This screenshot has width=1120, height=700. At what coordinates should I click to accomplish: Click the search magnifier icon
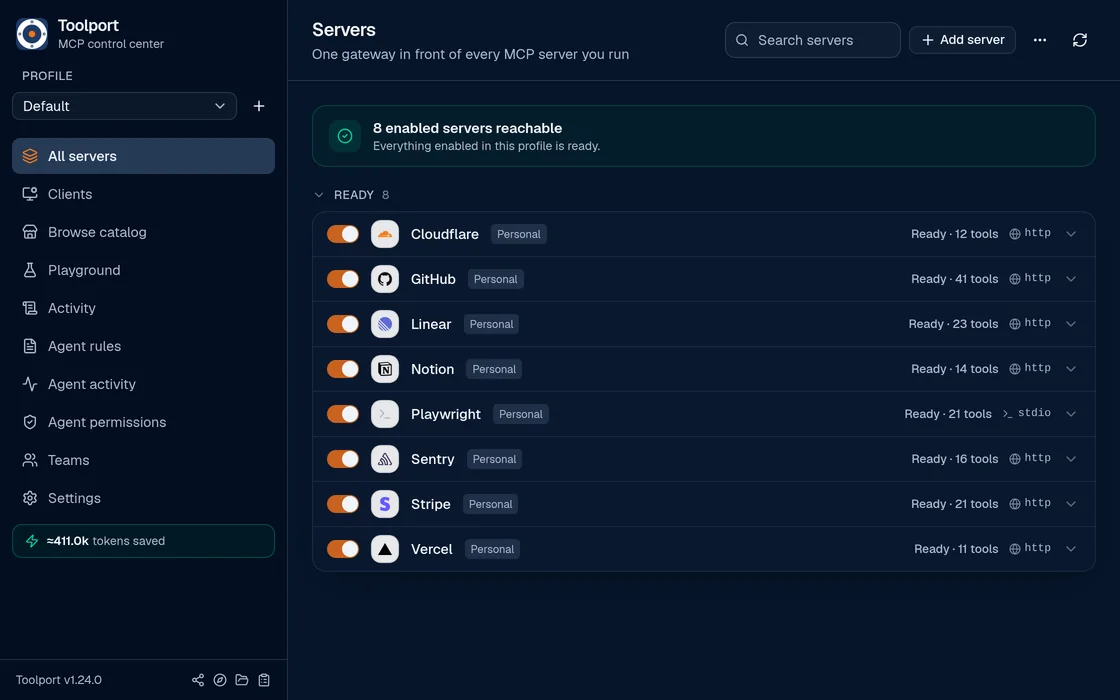pyautogui.click(x=742, y=40)
